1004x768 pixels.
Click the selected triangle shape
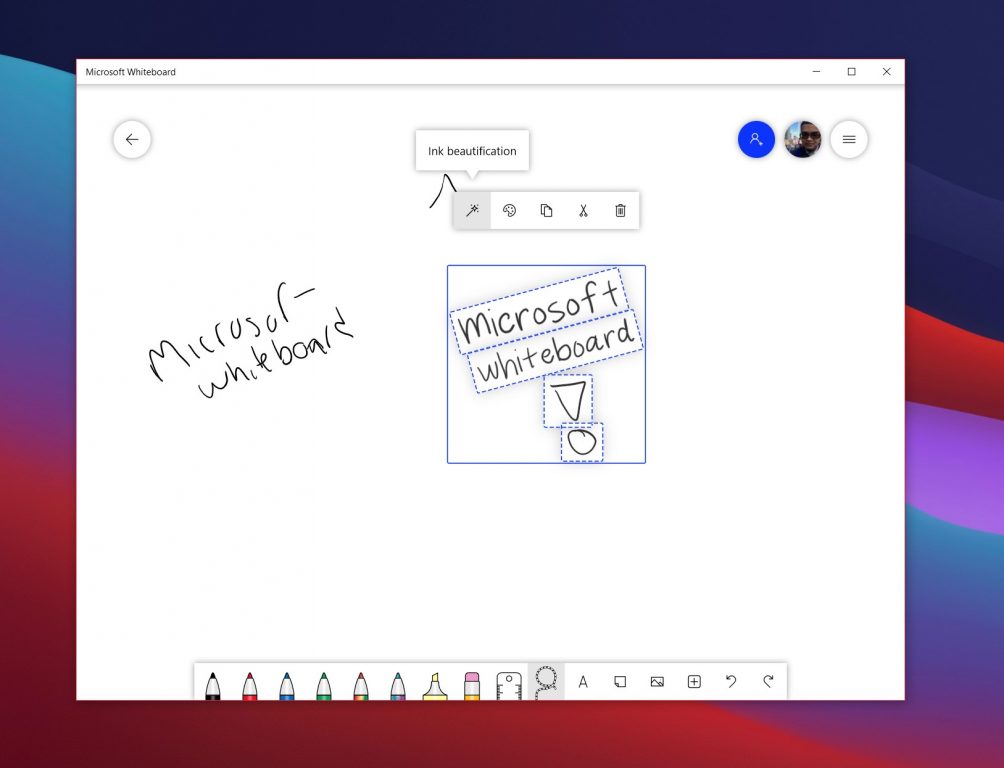coord(569,401)
